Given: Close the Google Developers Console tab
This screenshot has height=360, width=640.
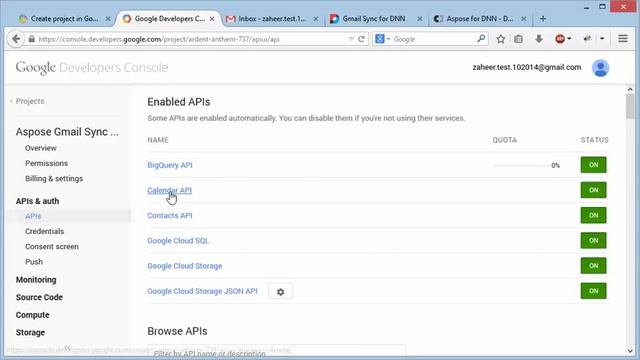Looking at the screenshot, I should pos(212,19).
